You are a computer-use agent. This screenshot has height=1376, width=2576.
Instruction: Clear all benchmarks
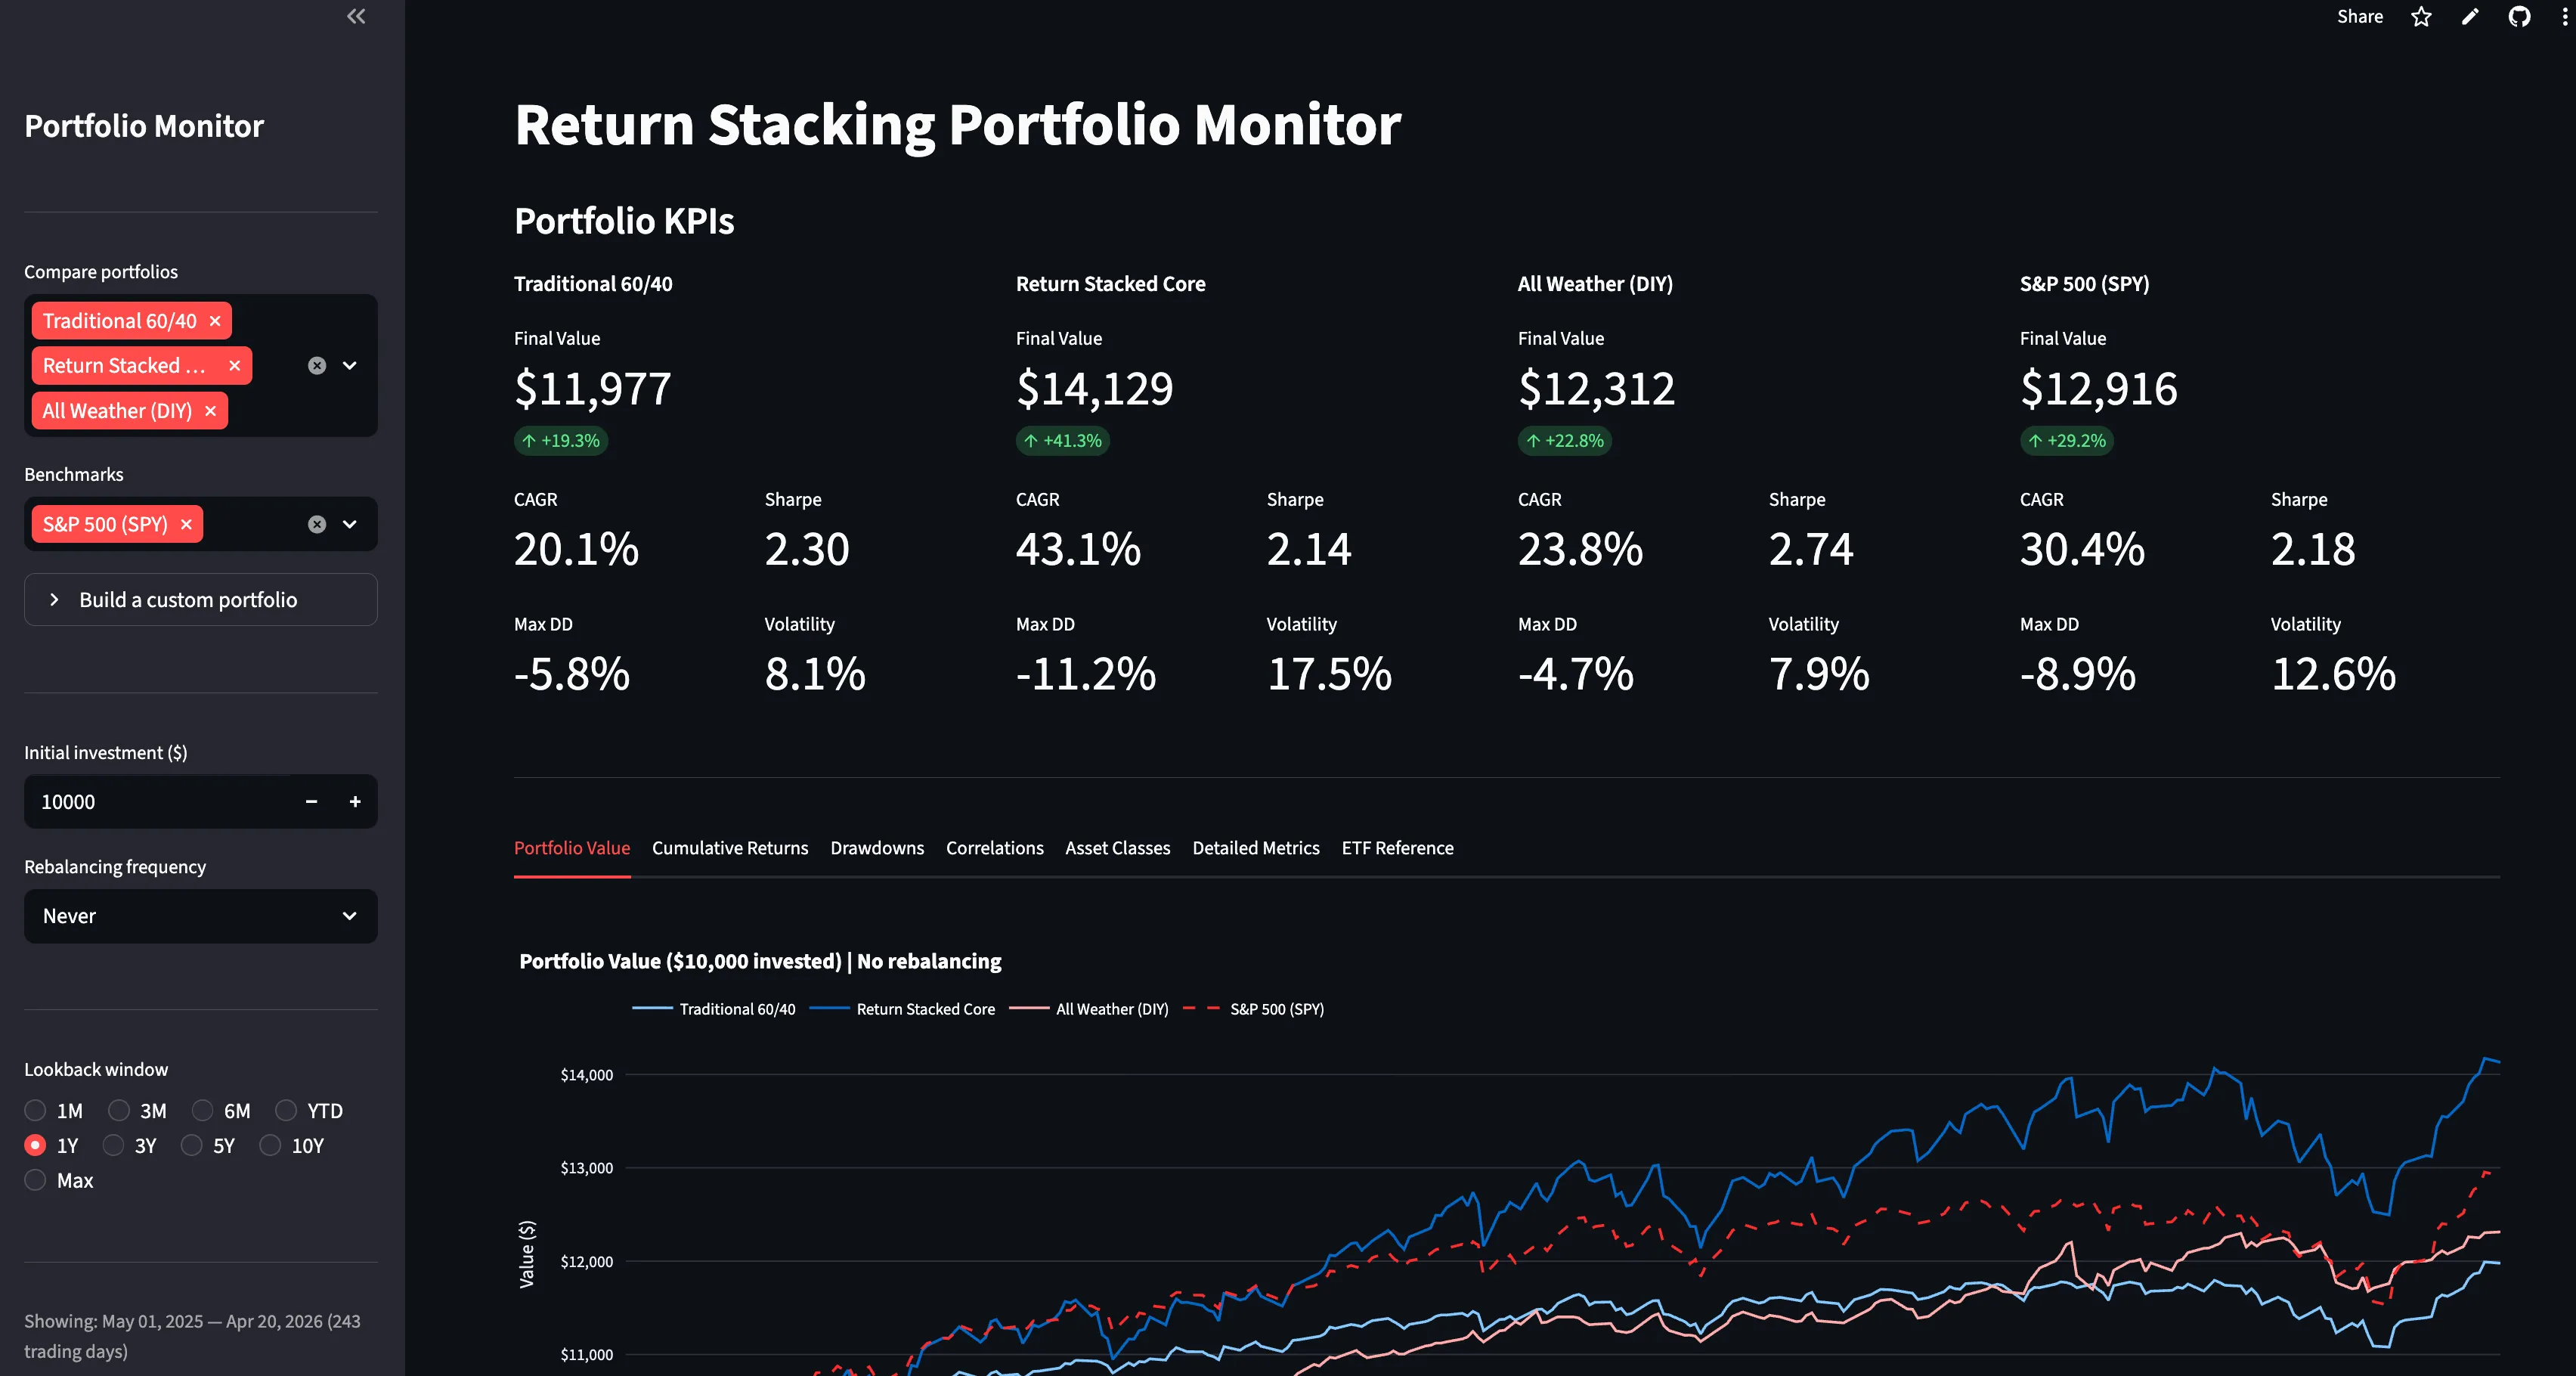[x=317, y=524]
